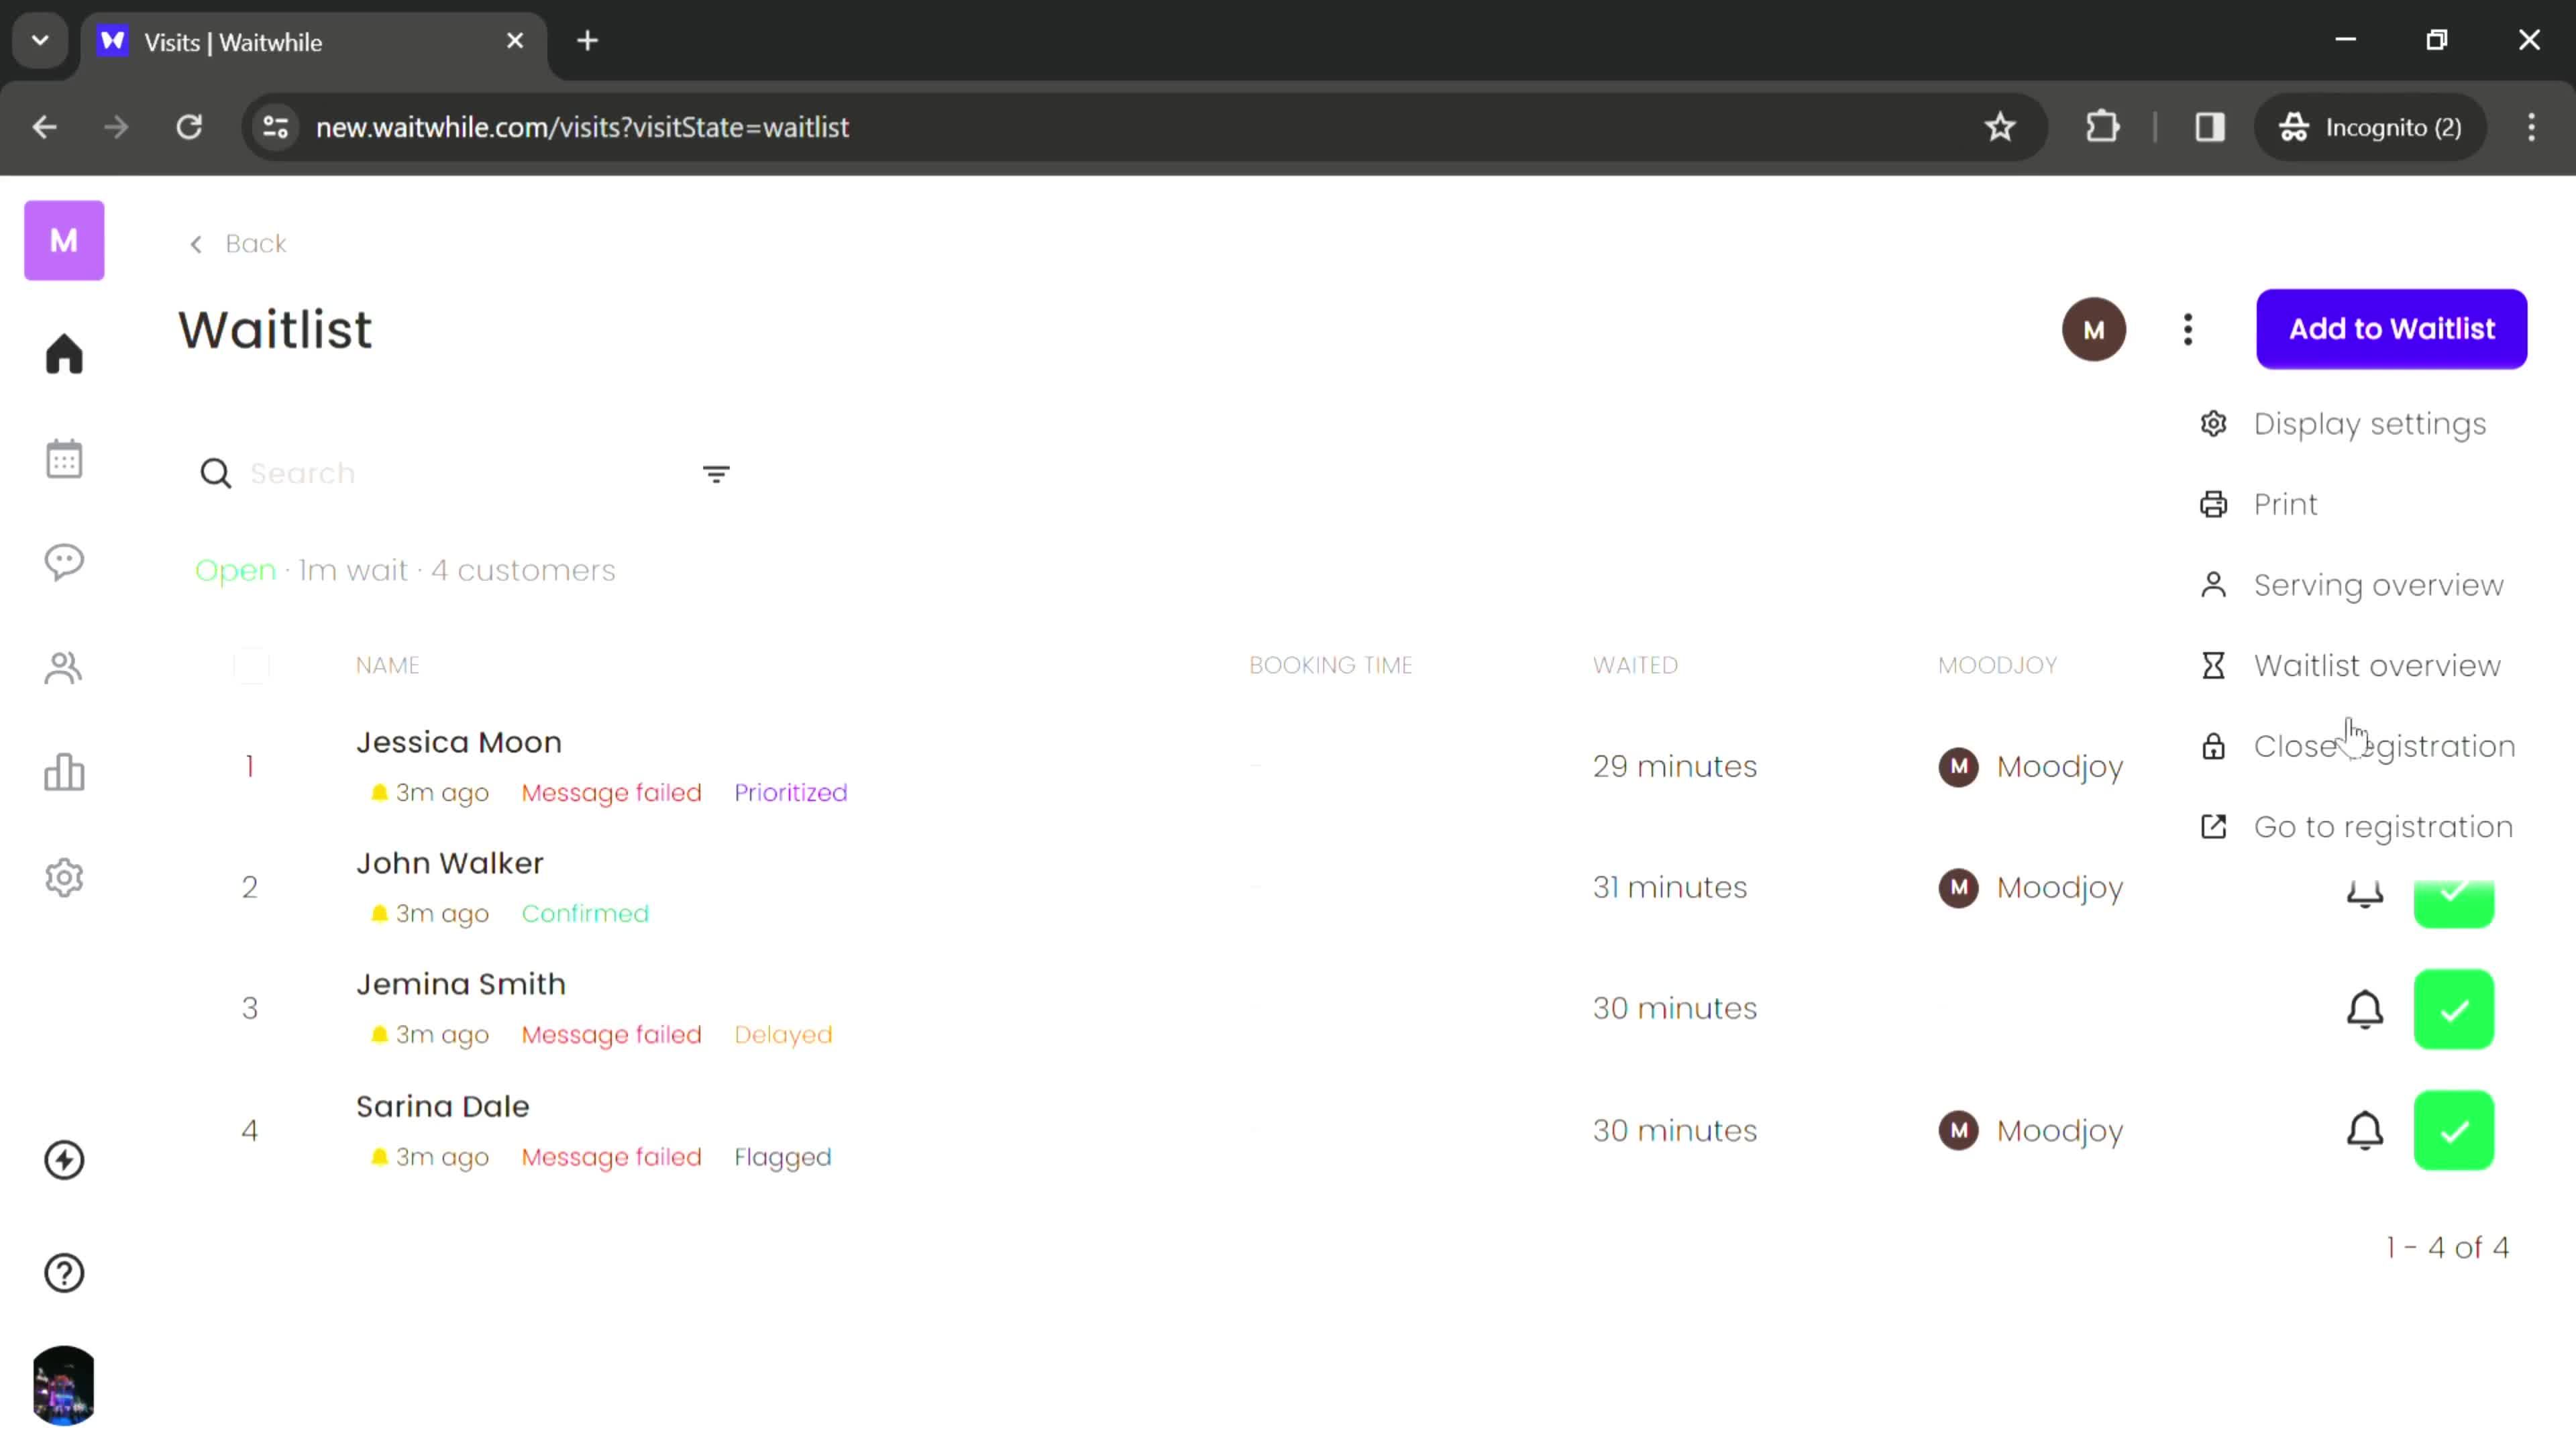Select Close registration menu item
The height and width of the screenshot is (1449, 2576).
pos(2357,746)
